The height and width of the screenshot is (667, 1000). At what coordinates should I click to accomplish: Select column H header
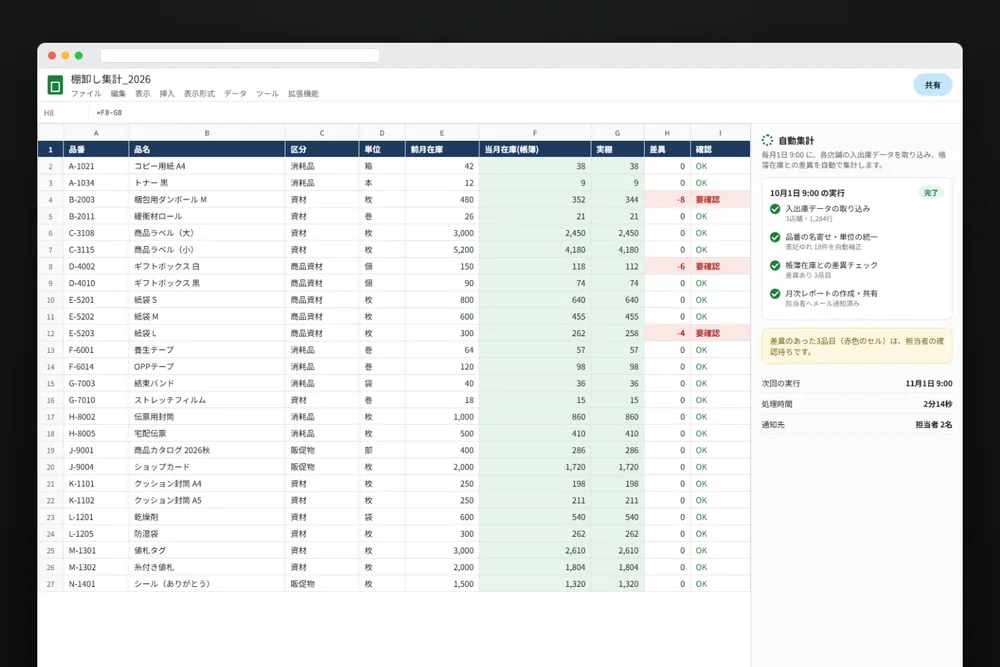pyautogui.click(x=667, y=133)
